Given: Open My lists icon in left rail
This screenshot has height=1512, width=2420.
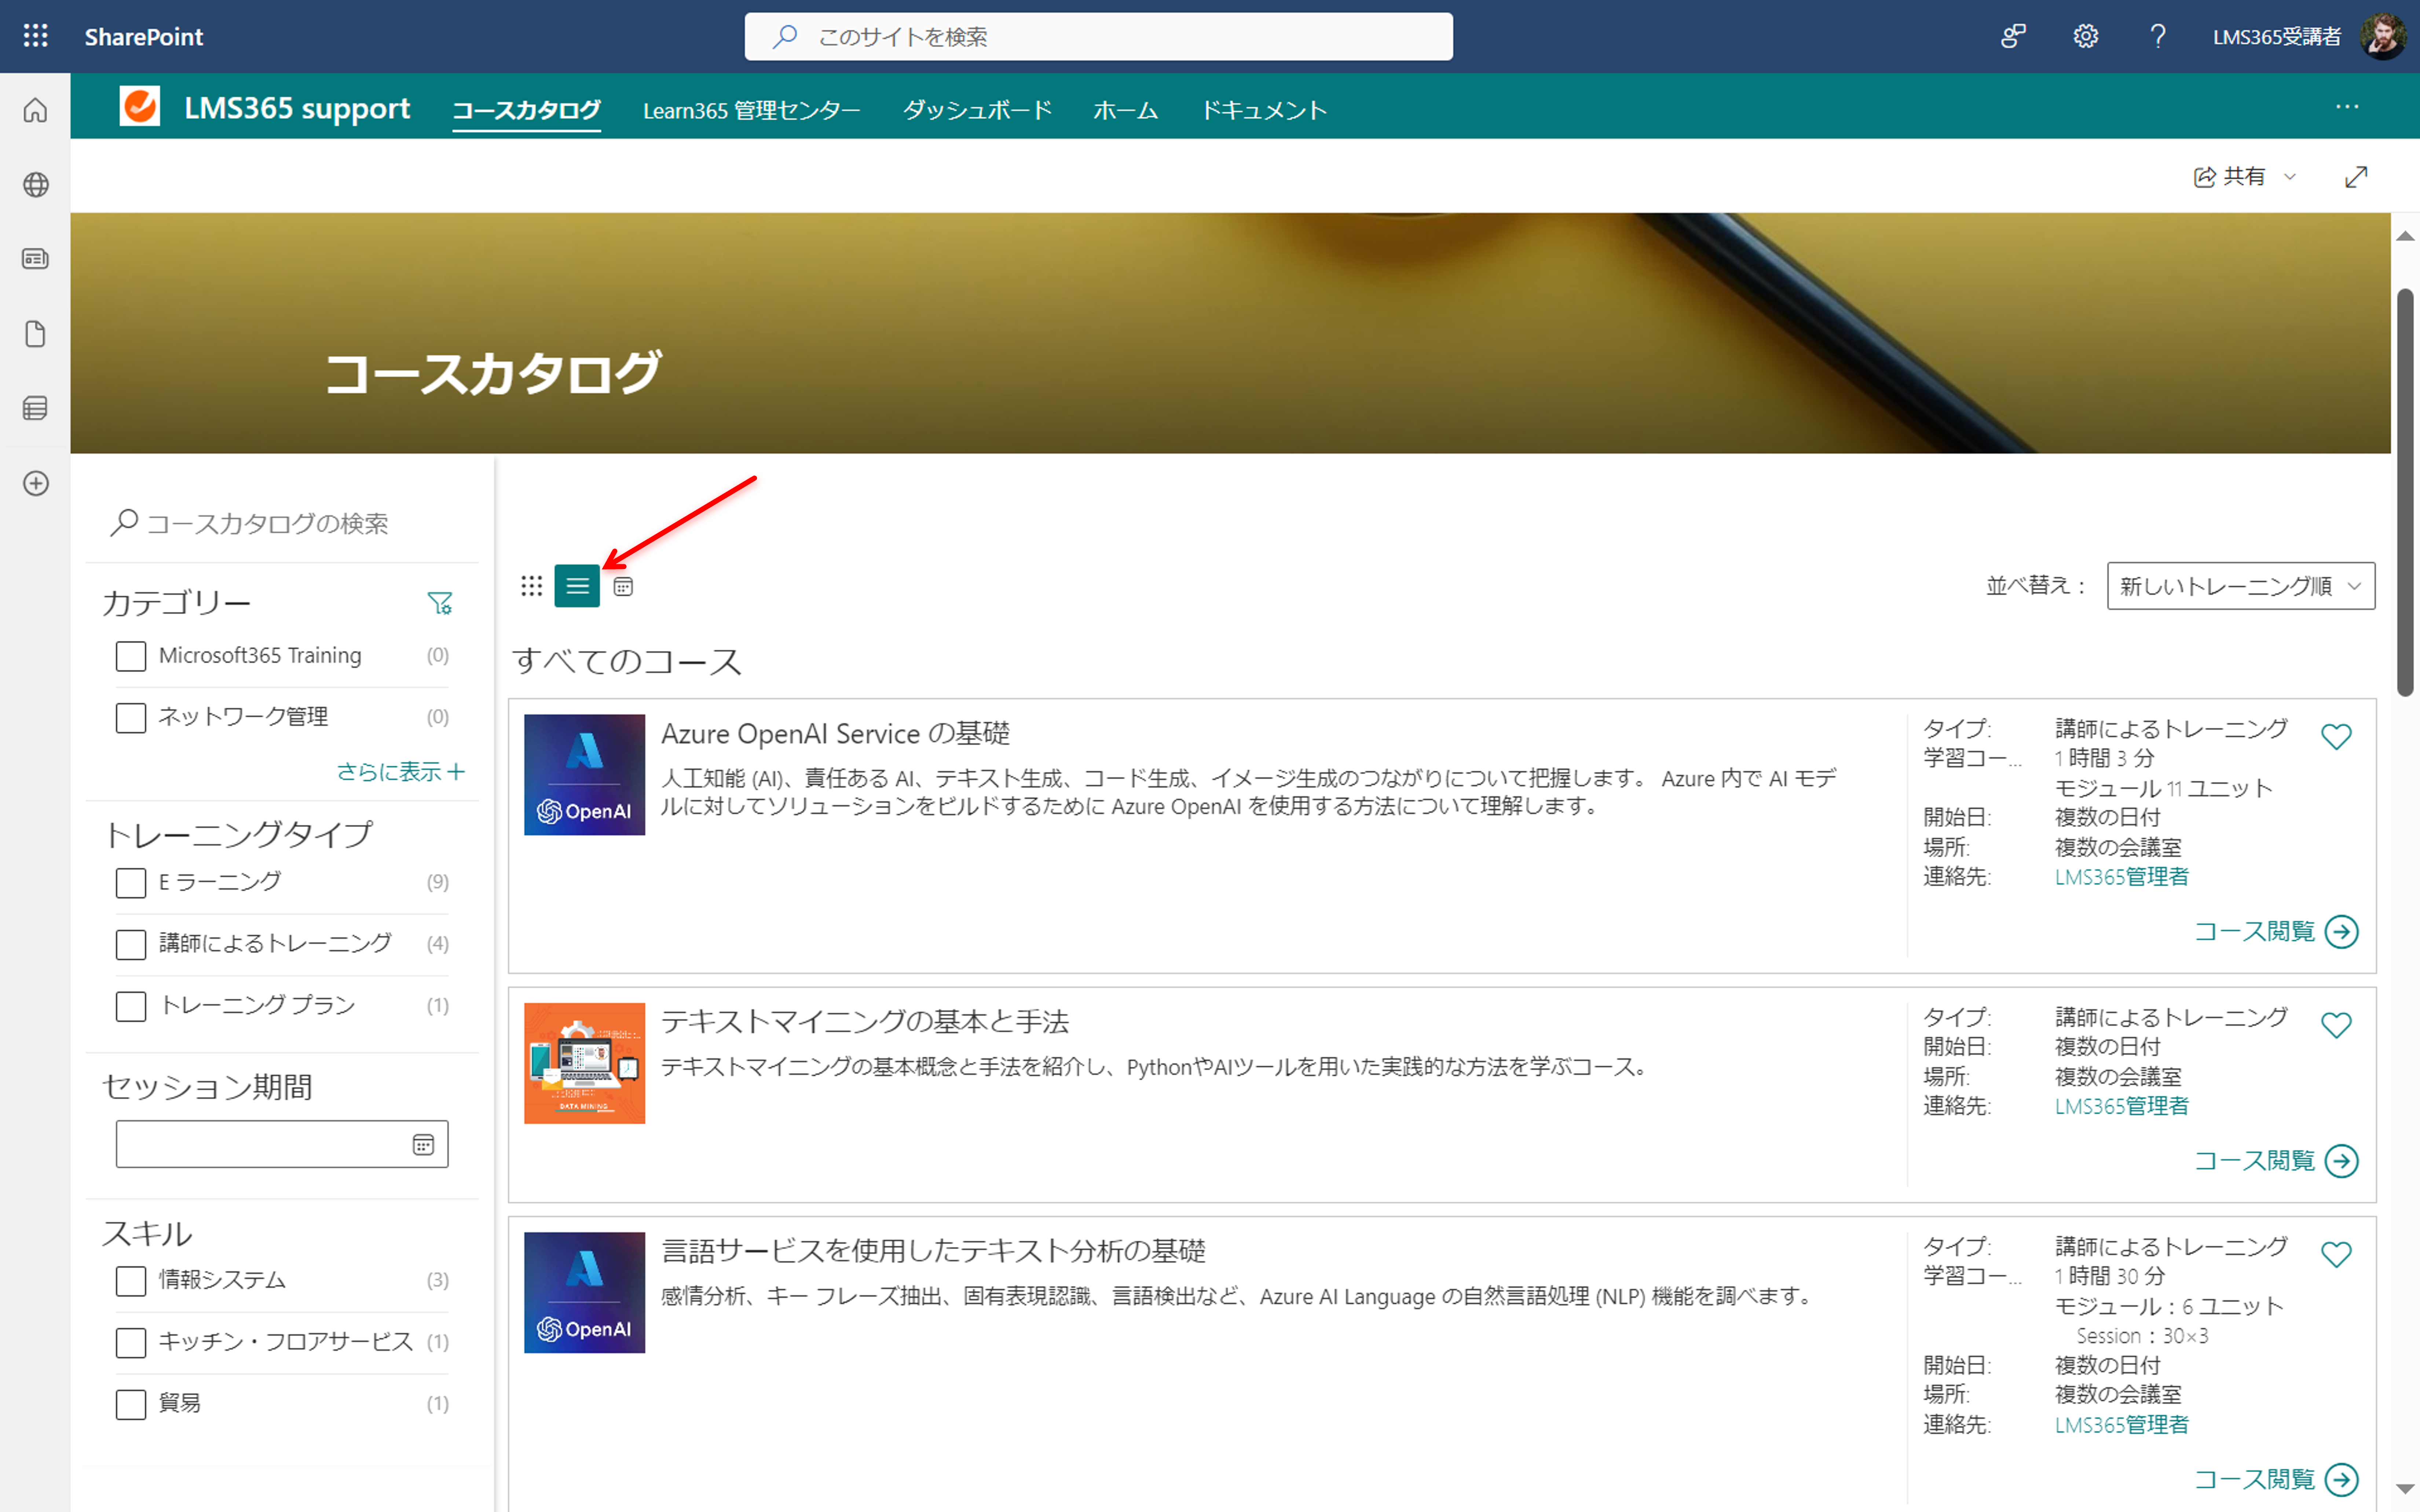Looking at the screenshot, I should (x=35, y=408).
